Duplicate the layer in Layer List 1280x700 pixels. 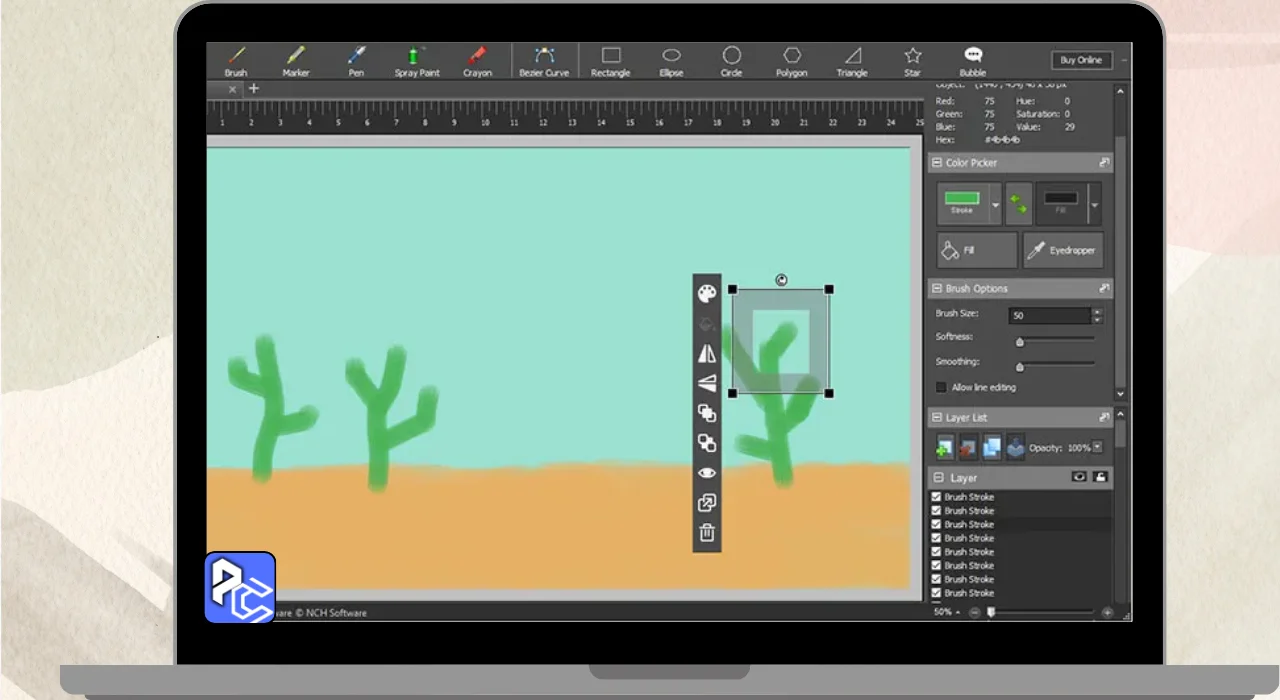point(992,447)
